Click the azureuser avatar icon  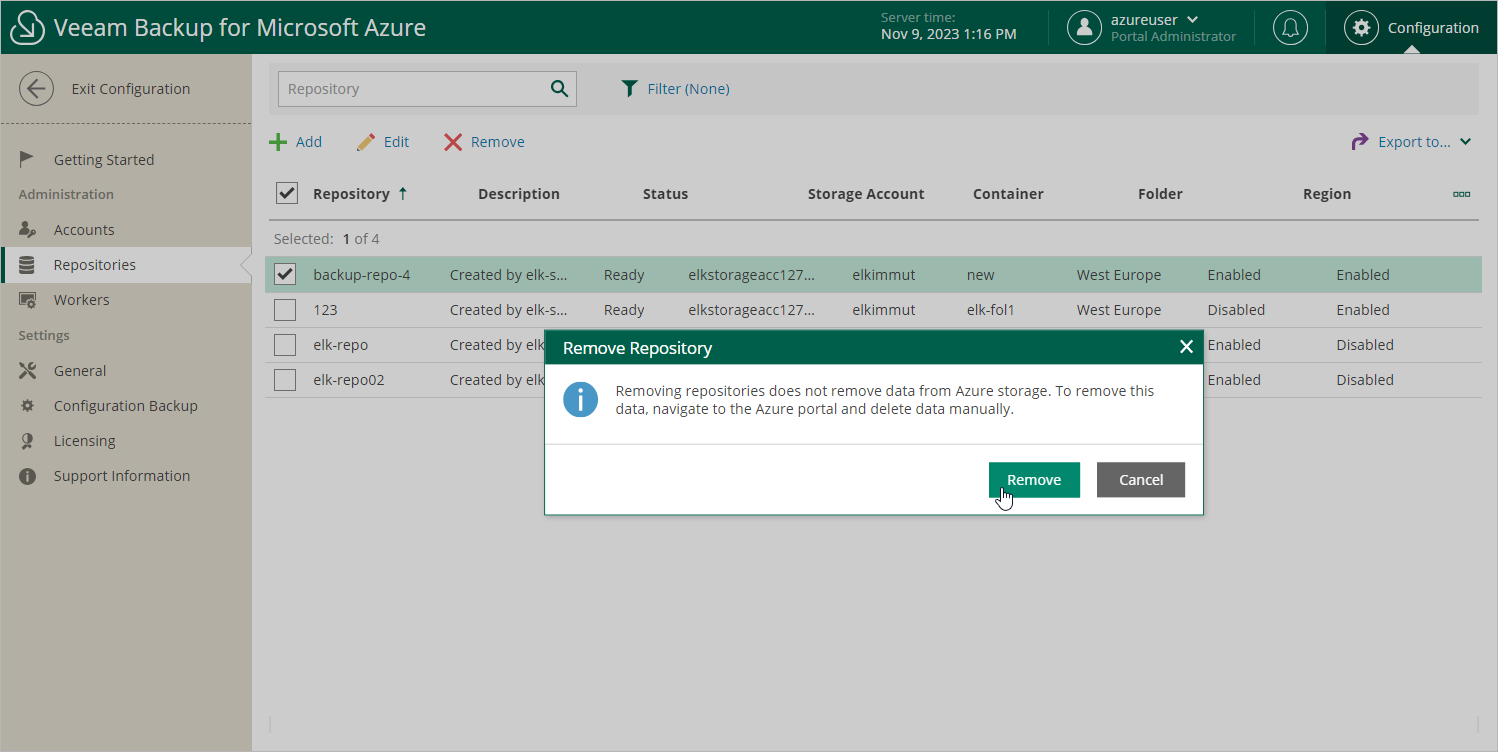[1084, 28]
